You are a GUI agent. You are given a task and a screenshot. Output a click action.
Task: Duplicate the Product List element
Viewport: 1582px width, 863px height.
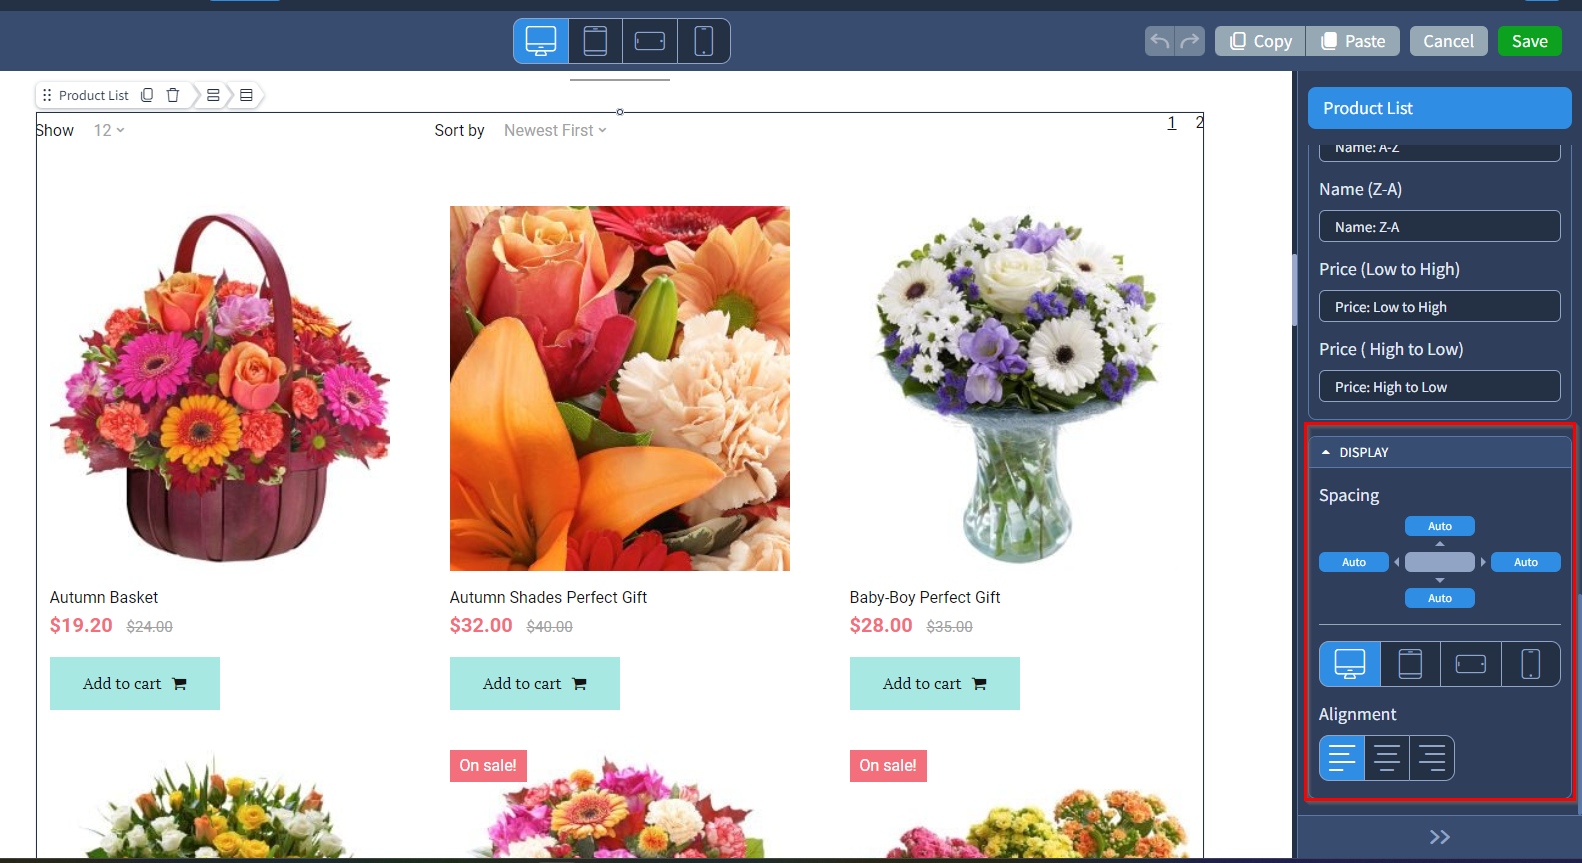(147, 95)
